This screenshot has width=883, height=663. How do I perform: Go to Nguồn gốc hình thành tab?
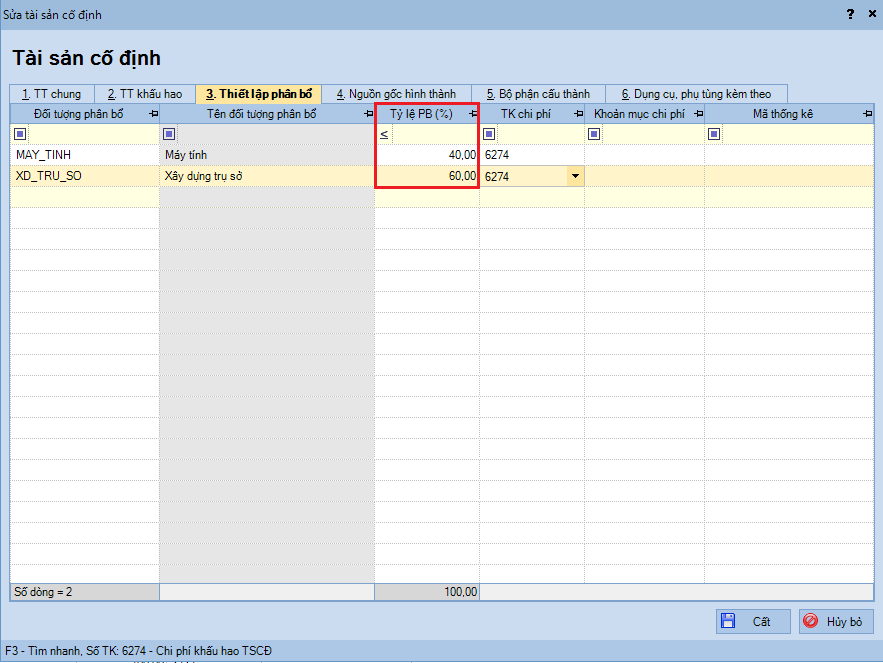[396, 94]
